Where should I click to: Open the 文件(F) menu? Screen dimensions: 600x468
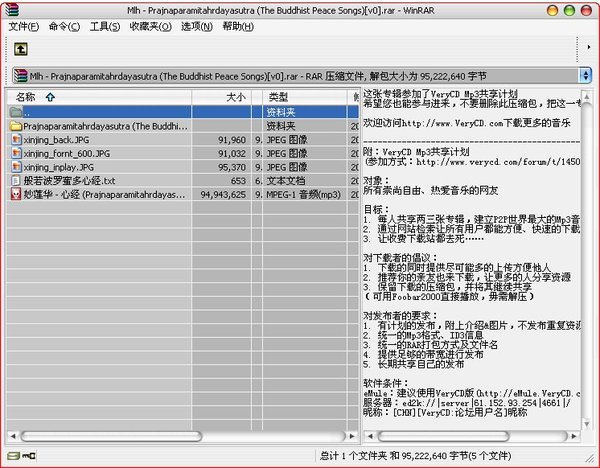click(24, 26)
